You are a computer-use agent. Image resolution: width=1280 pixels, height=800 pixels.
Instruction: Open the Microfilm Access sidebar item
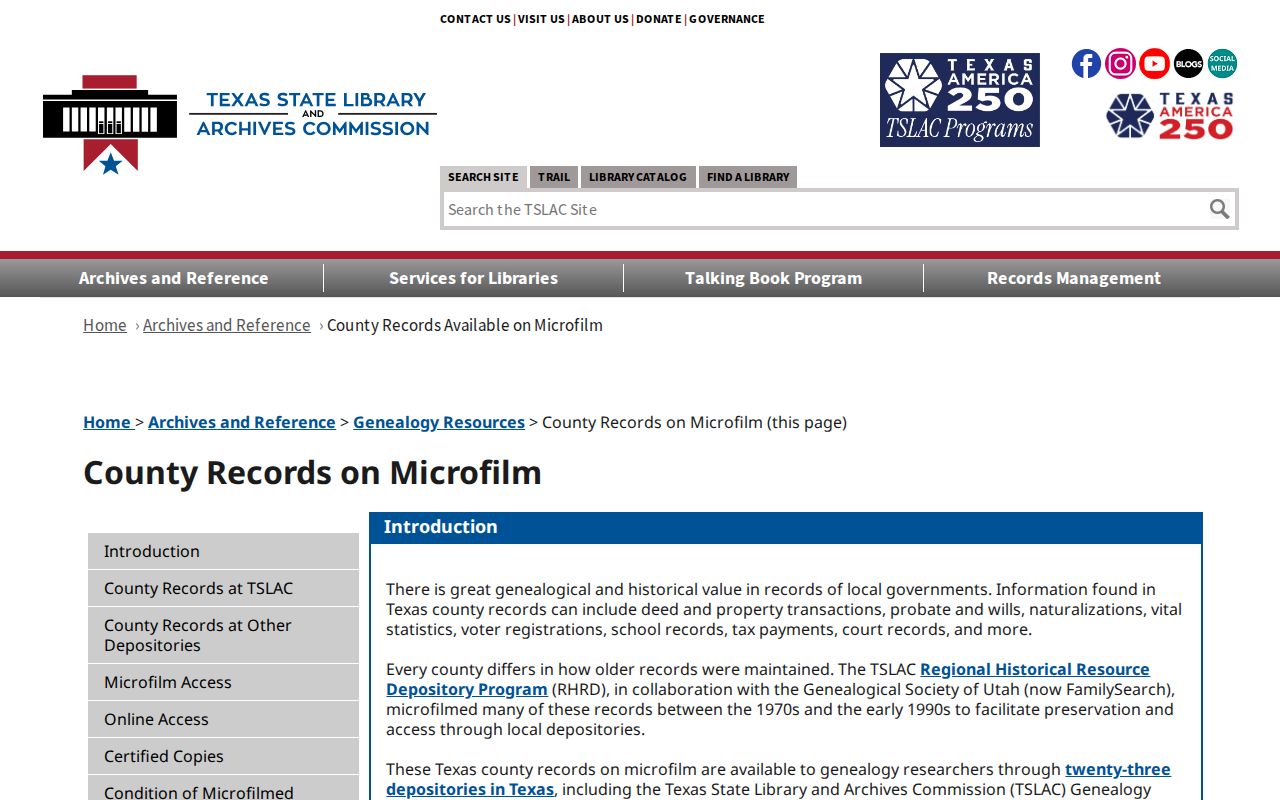(x=223, y=682)
